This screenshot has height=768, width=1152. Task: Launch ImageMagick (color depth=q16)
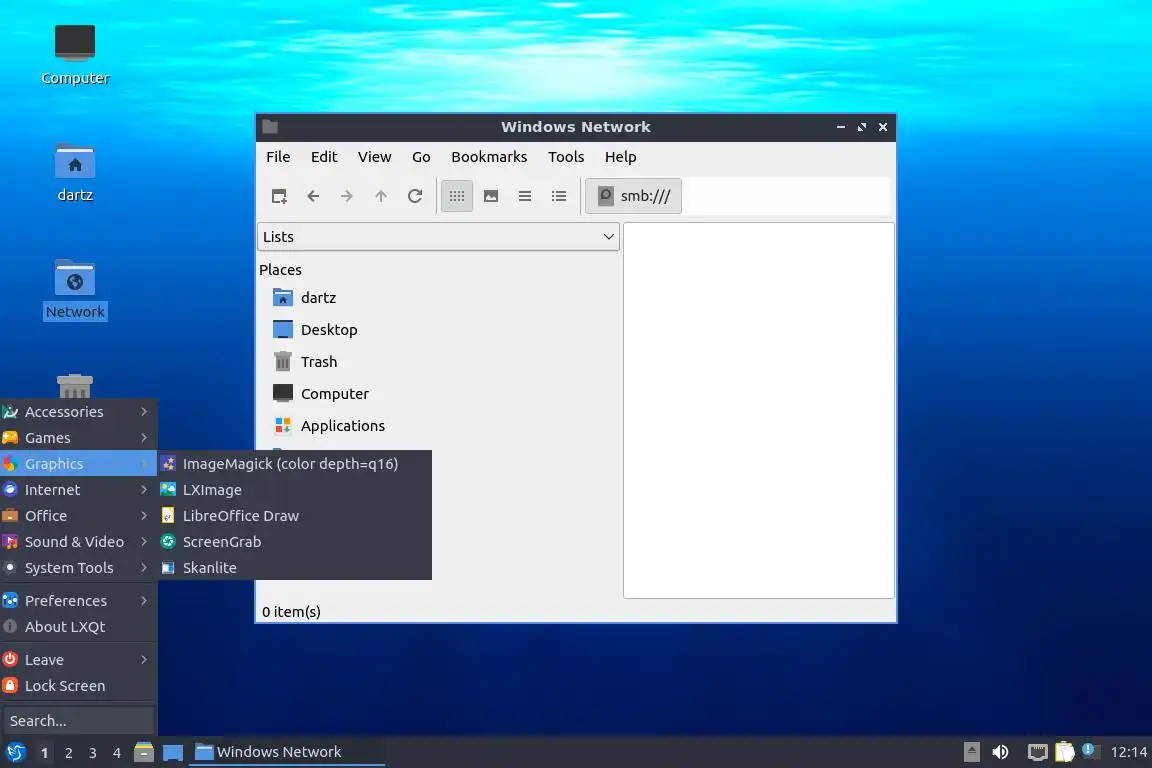(295, 464)
